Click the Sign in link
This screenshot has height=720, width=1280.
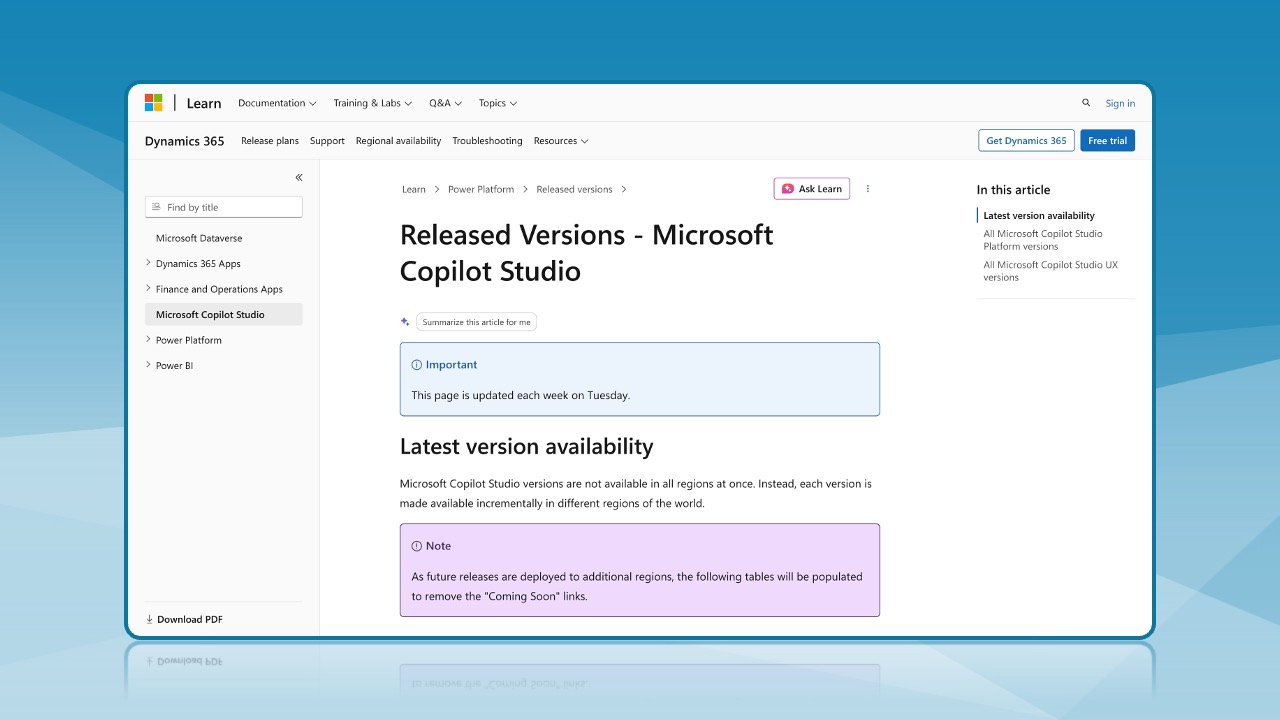[1120, 103]
